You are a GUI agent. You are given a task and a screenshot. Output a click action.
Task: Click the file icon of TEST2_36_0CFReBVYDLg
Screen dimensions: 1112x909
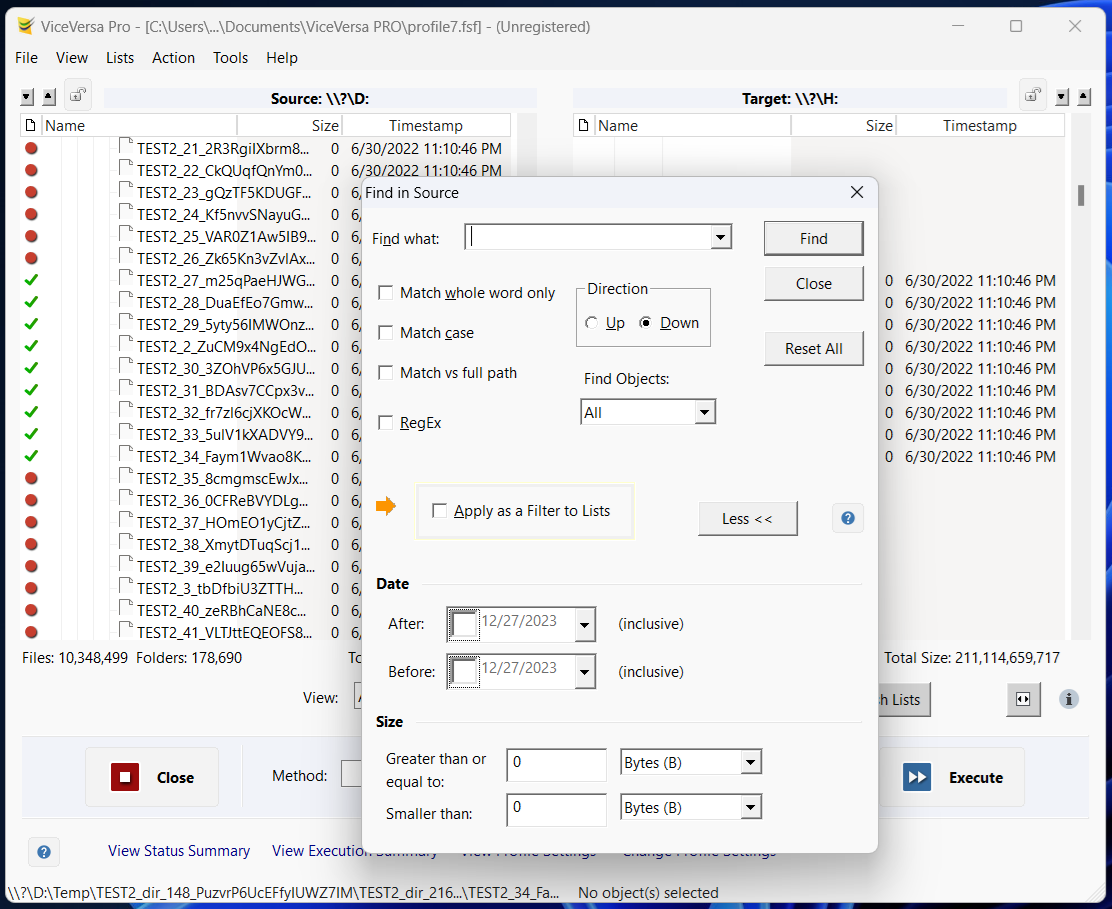click(126, 498)
